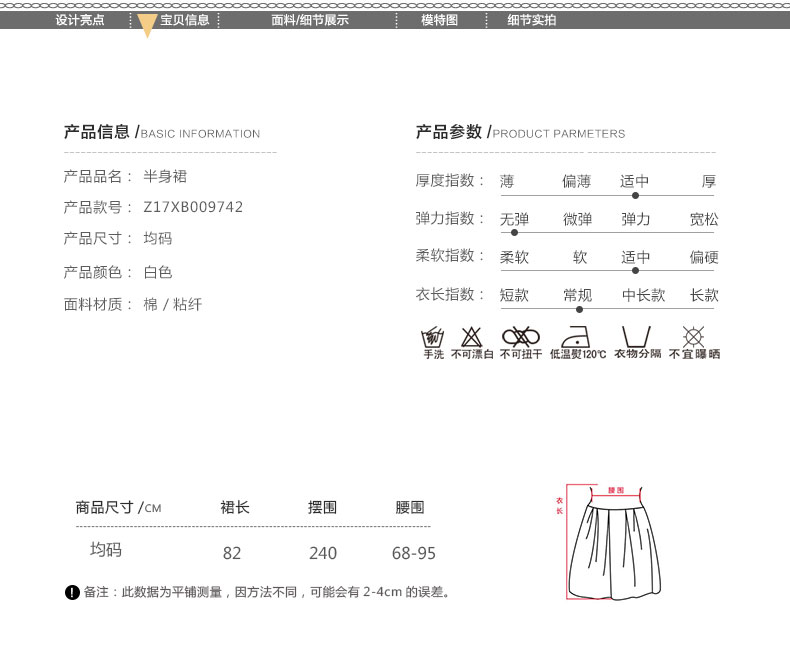790x649 pixels.
Task: Click the 腰围 label on skirt diagram
Action: pyautogui.click(x=616, y=490)
